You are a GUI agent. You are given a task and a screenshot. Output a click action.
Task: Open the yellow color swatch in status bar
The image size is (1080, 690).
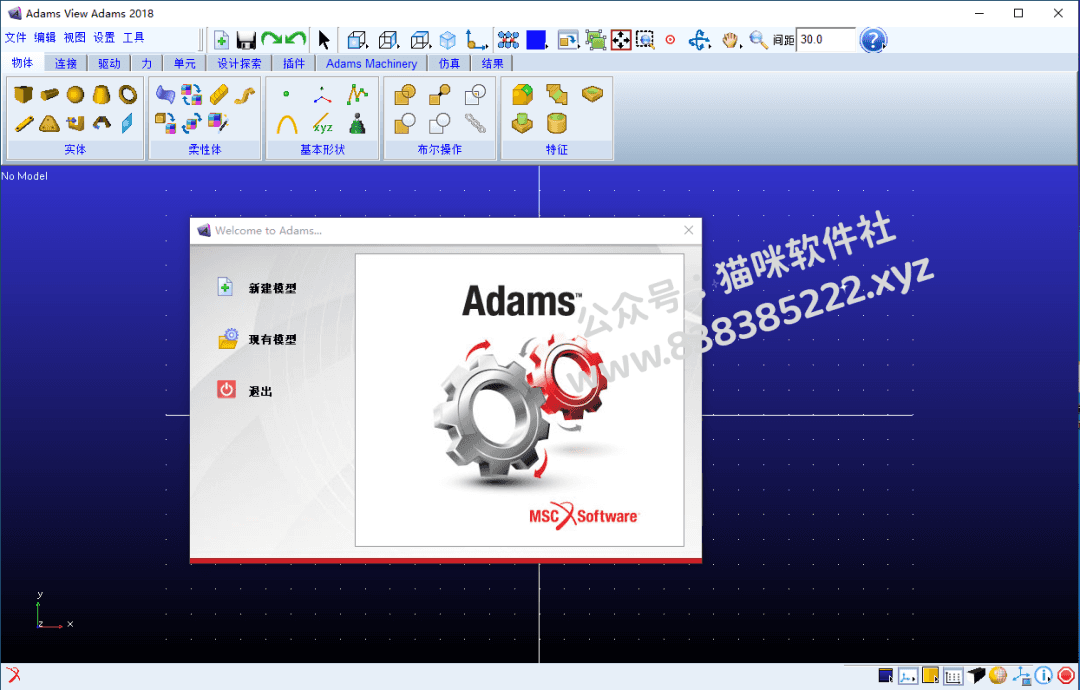click(x=931, y=676)
